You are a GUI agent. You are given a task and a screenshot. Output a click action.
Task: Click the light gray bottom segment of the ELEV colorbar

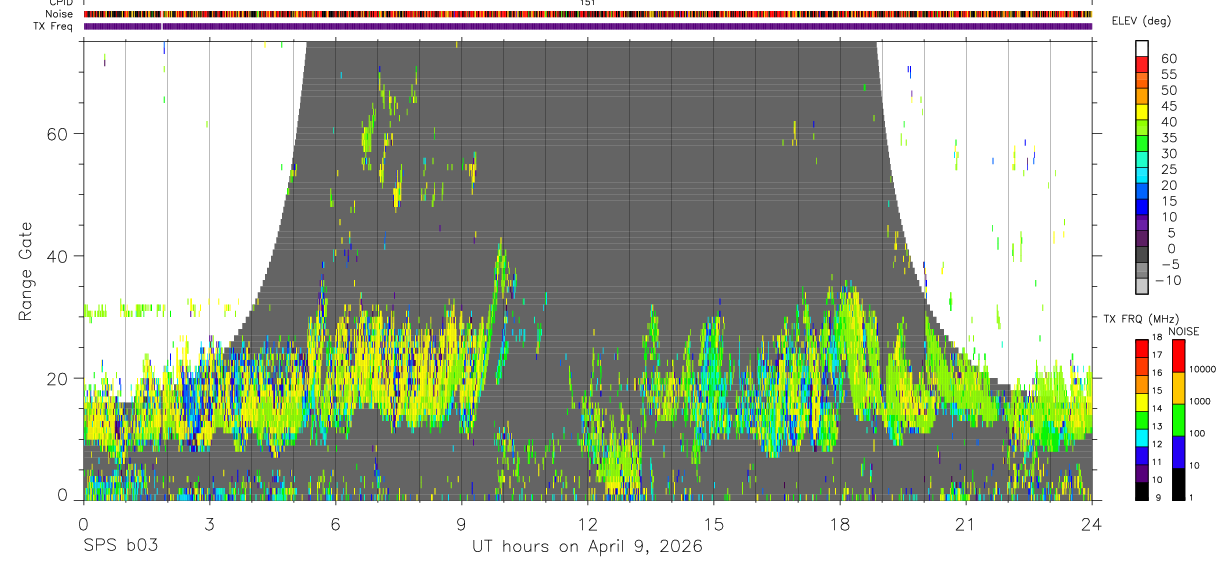pyautogui.click(x=1141, y=288)
